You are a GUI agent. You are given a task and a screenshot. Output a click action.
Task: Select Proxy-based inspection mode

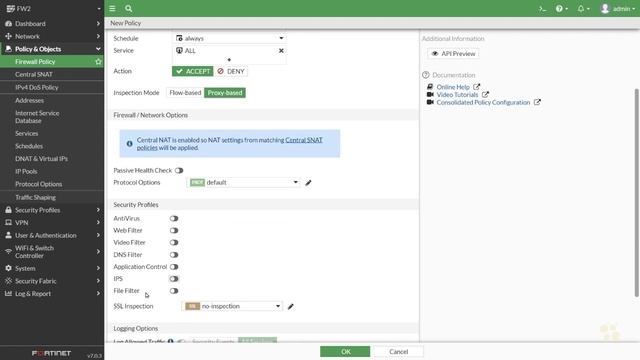tap(225, 93)
